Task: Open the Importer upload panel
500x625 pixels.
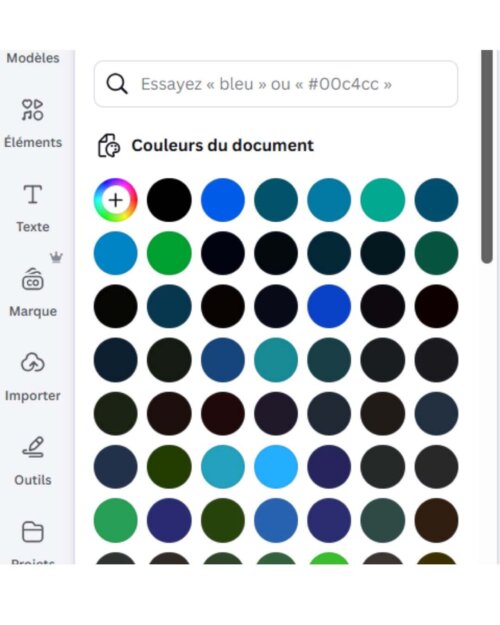Action: [x=33, y=377]
